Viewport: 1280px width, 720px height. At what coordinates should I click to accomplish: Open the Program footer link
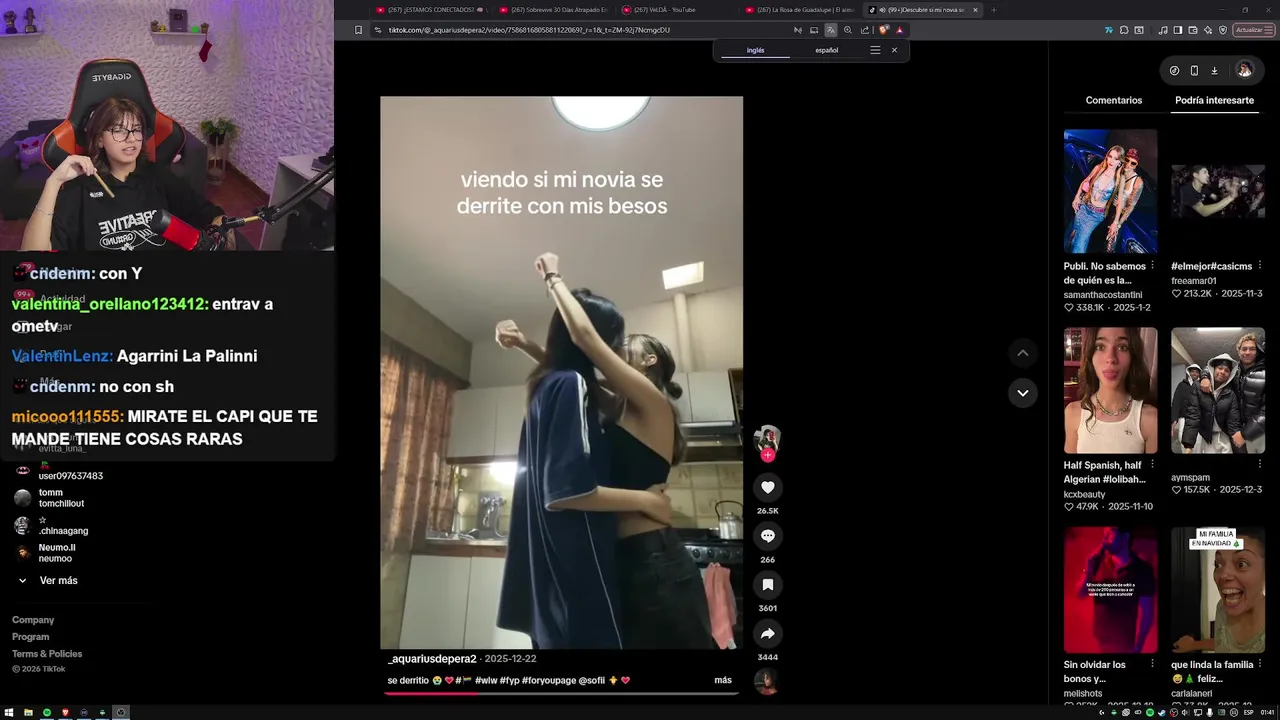[30, 637]
